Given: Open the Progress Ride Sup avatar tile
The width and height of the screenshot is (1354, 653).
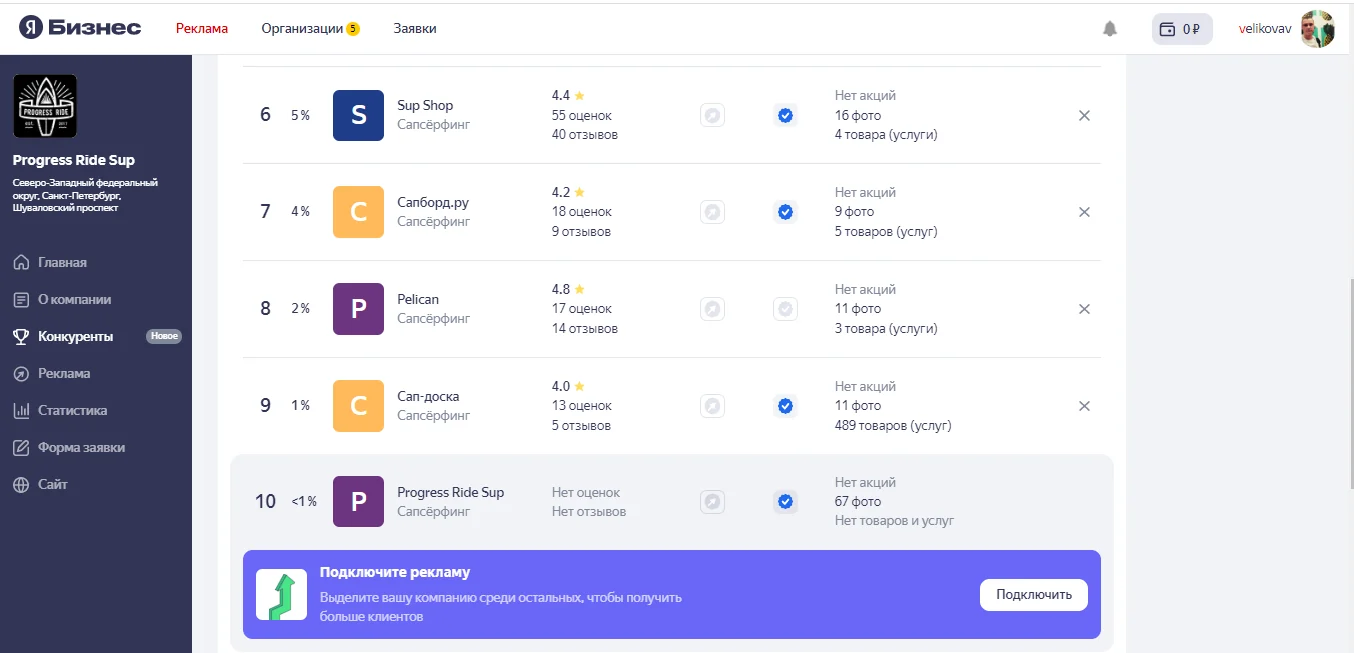Looking at the screenshot, I should coord(358,502).
